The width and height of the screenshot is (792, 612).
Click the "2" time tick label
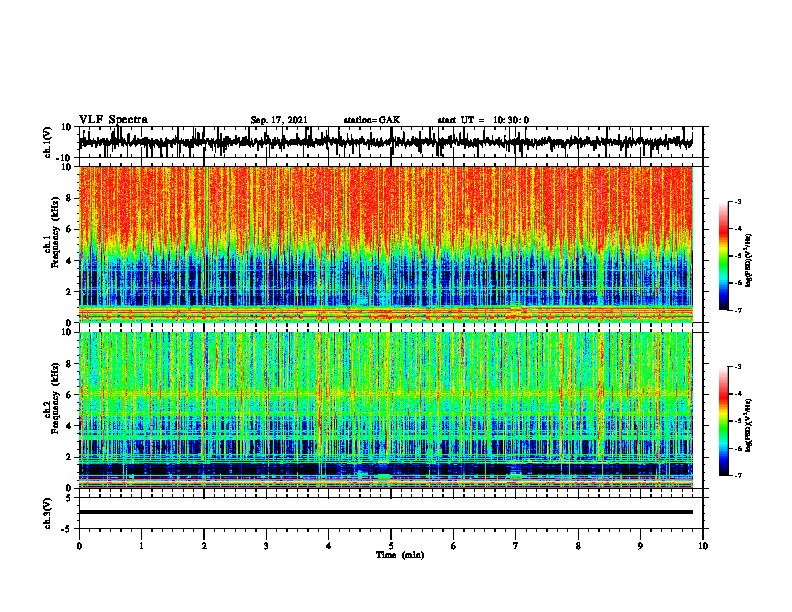(x=204, y=546)
